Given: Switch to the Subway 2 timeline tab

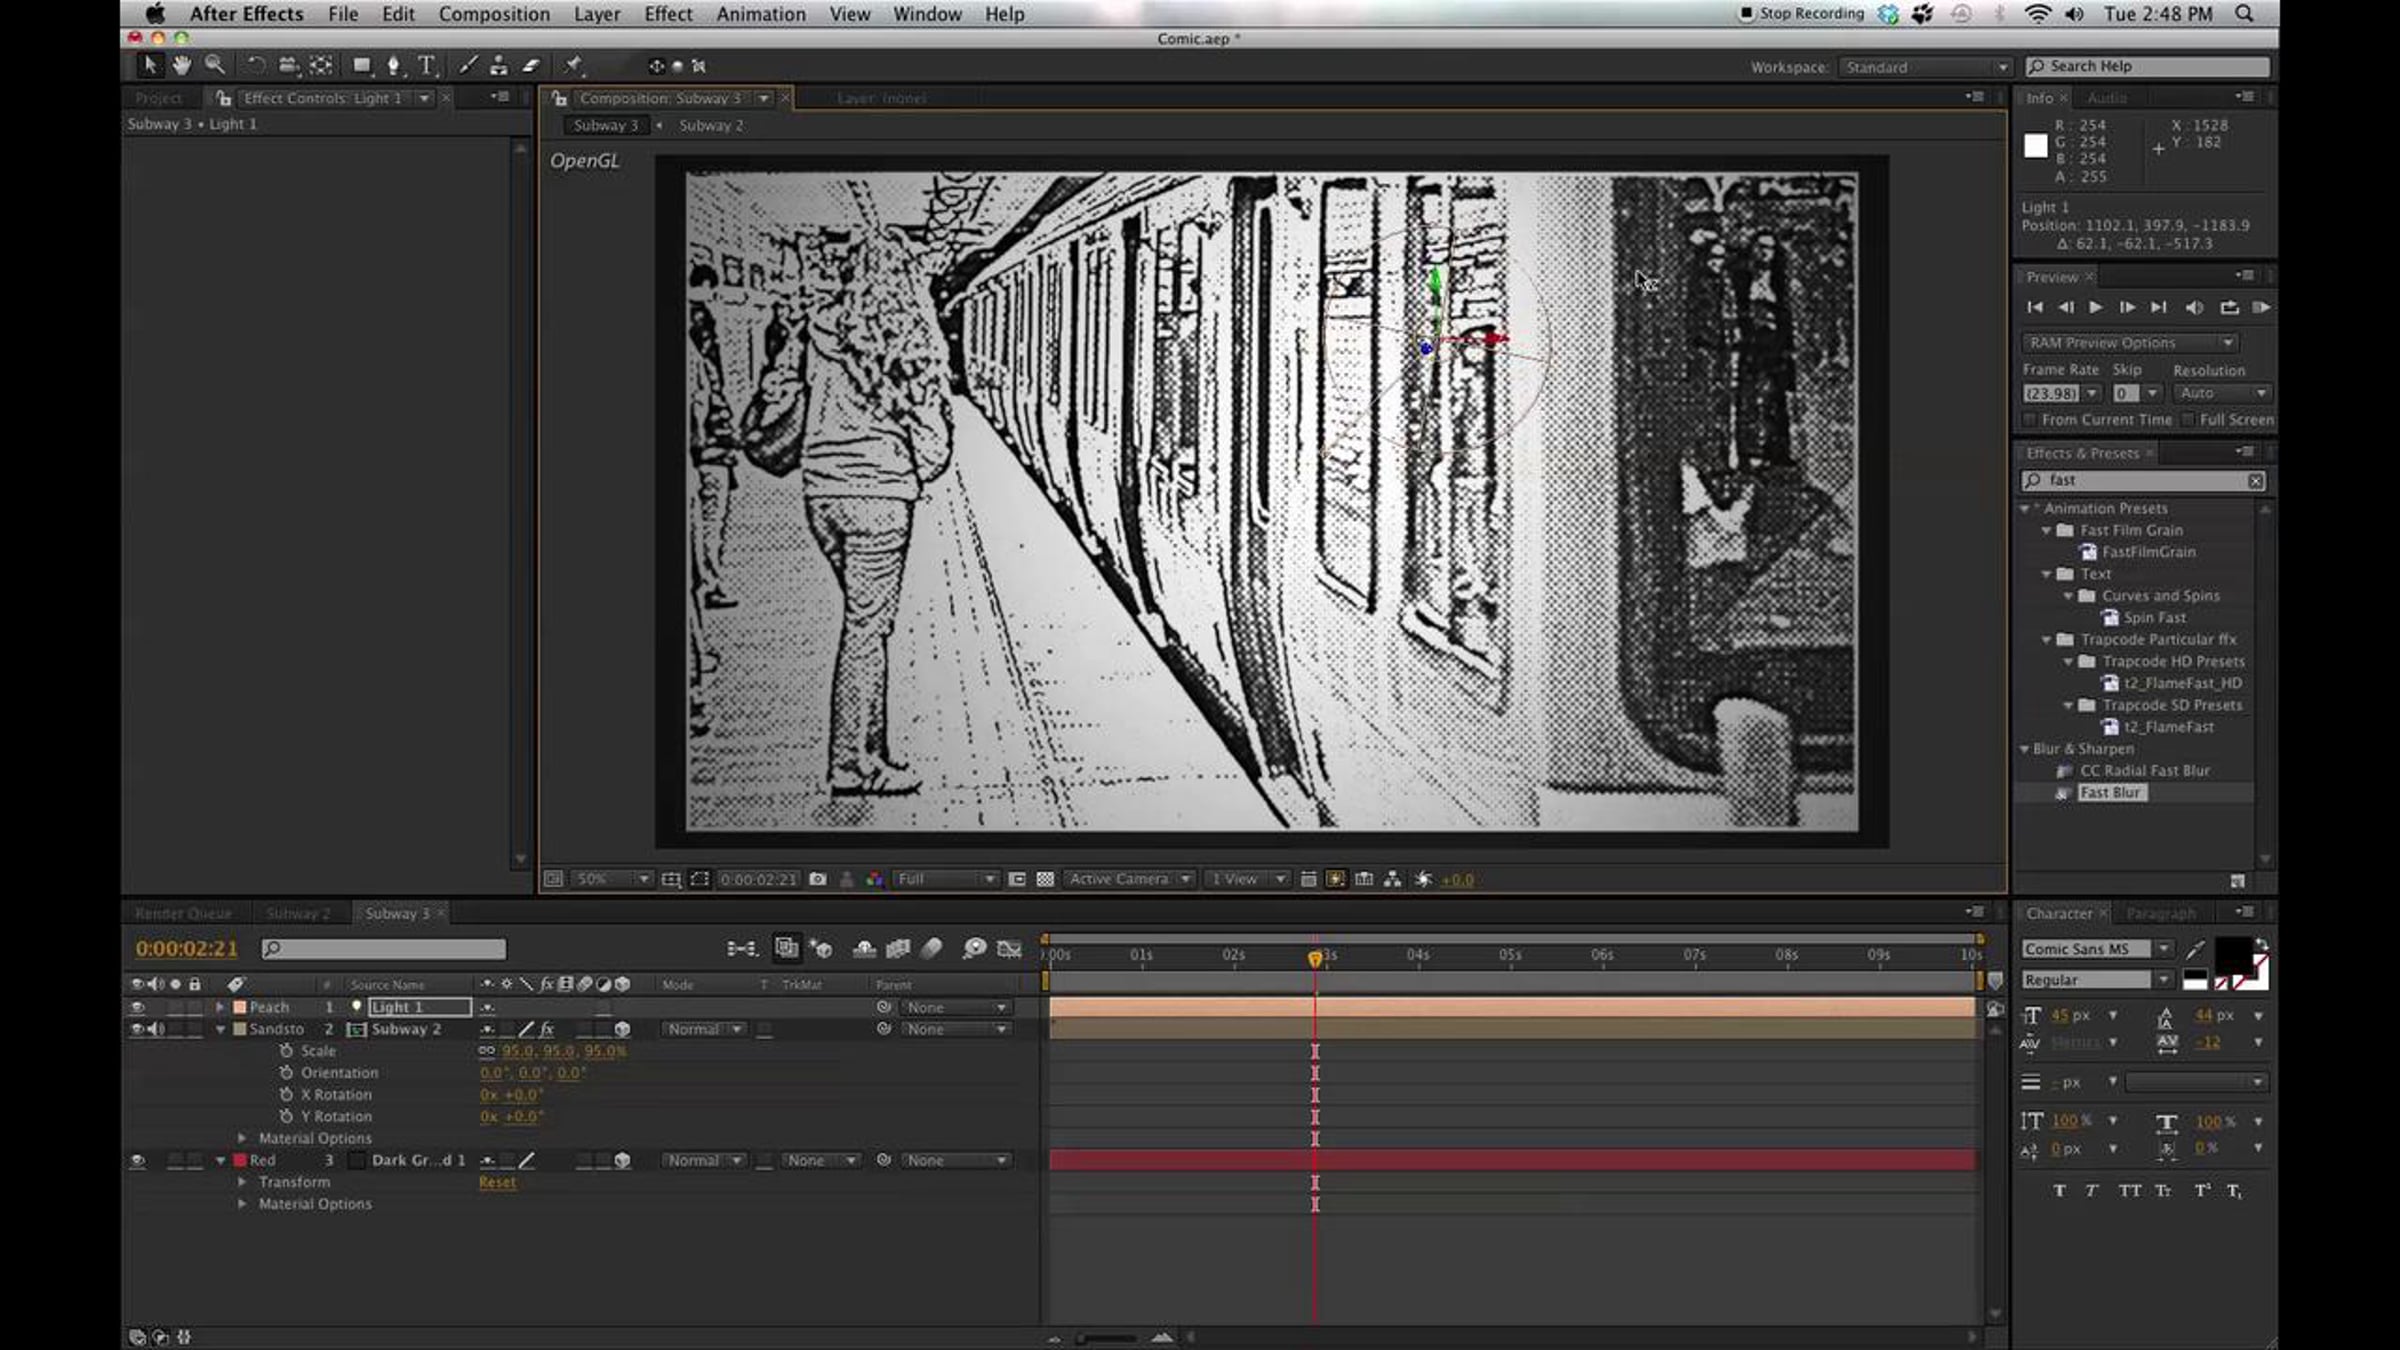Looking at the screenshot, I should [297, 913].
